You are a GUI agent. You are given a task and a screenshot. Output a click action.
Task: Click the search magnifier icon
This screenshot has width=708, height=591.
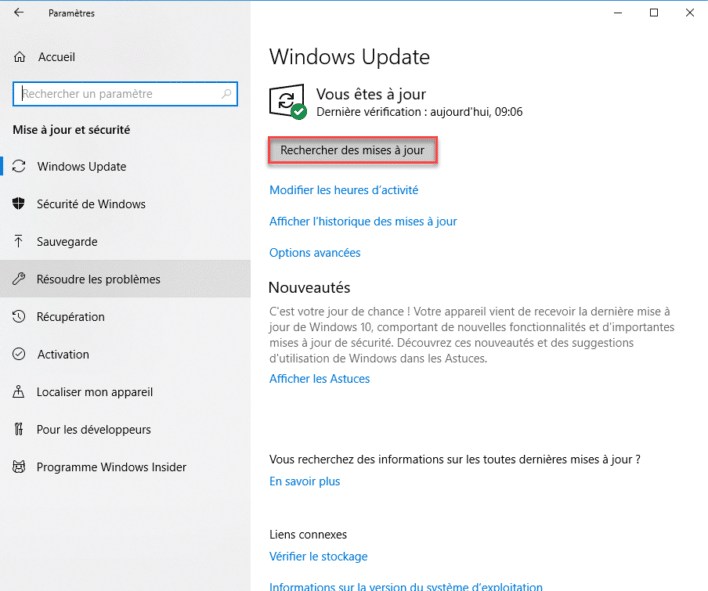227,94
